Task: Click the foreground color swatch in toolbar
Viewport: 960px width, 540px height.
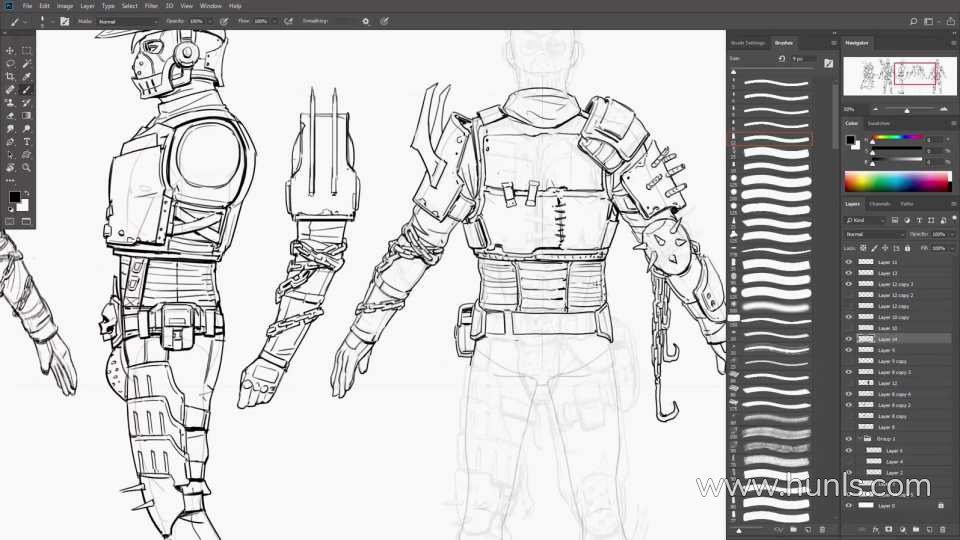Action: click(14, 197)
